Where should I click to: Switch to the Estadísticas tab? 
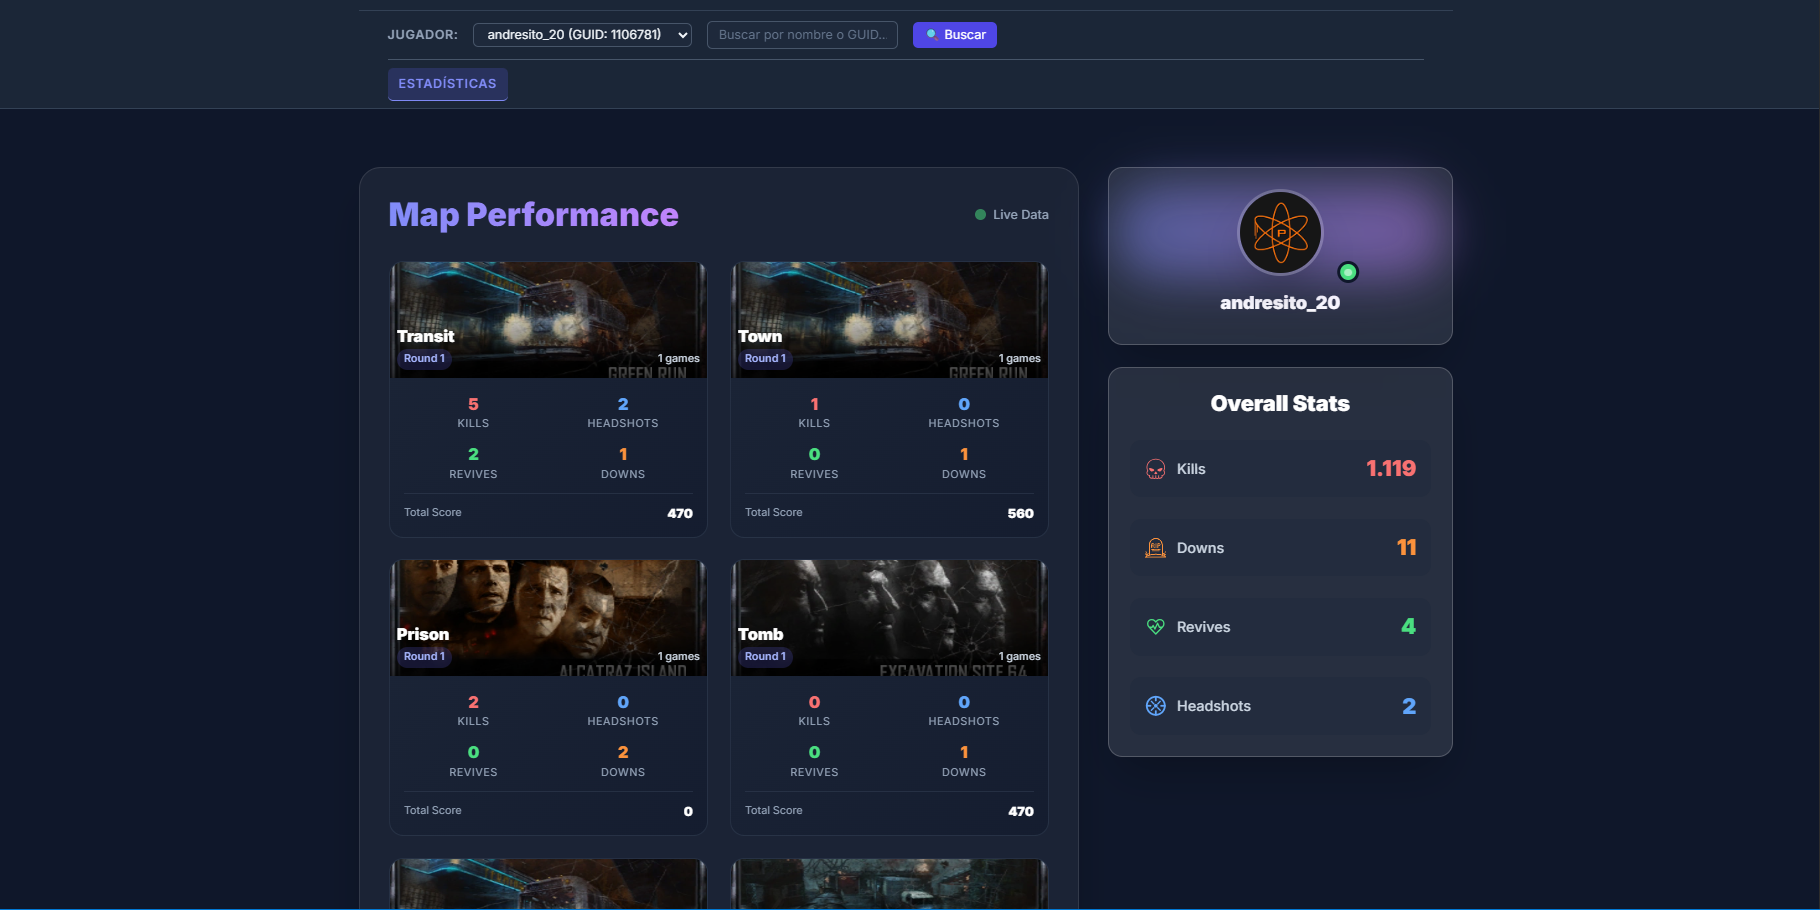(447, 84)
